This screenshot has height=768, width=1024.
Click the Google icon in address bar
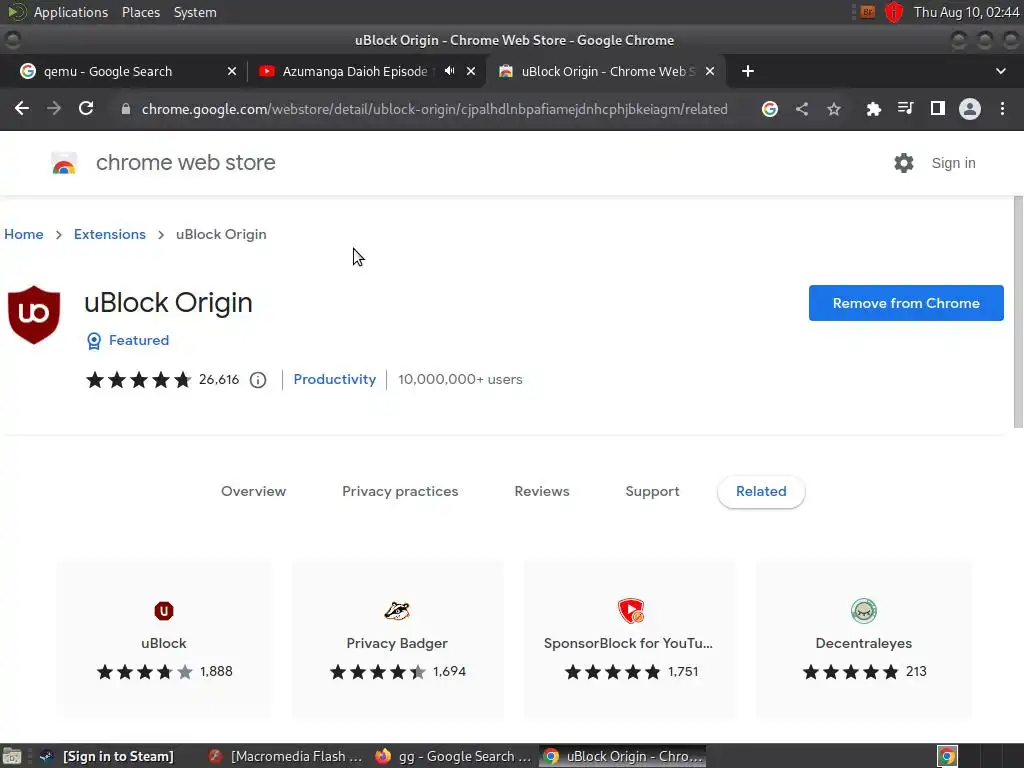pos(770,109)
